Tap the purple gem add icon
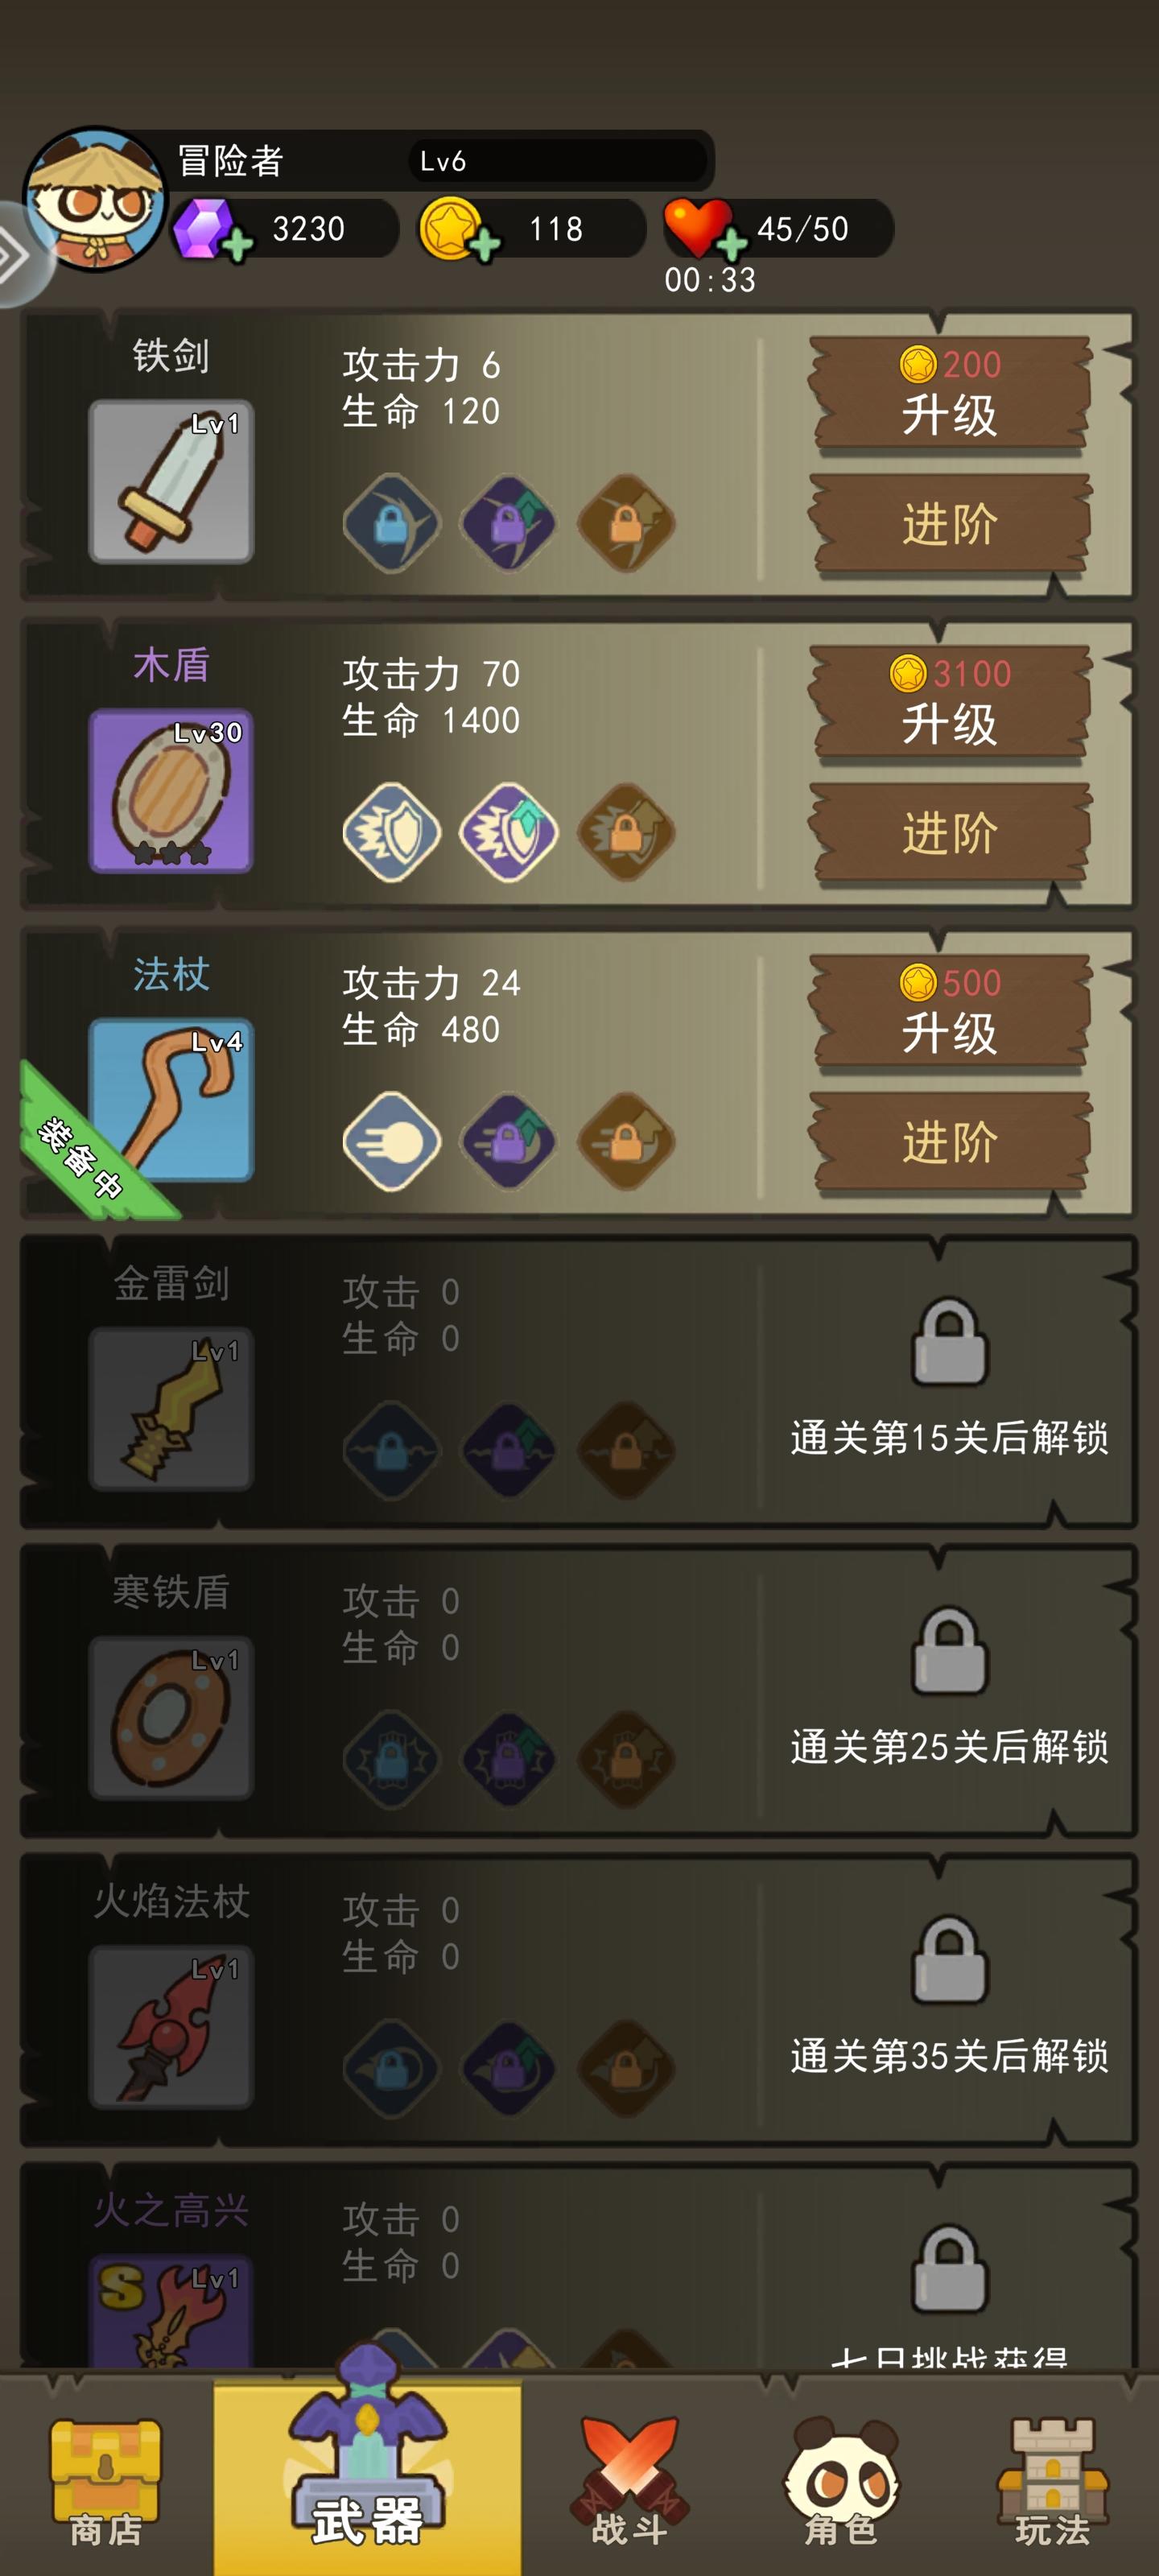Viewport: 1159px width, 2576px height. pyautogui.click(x=237, y=245)
